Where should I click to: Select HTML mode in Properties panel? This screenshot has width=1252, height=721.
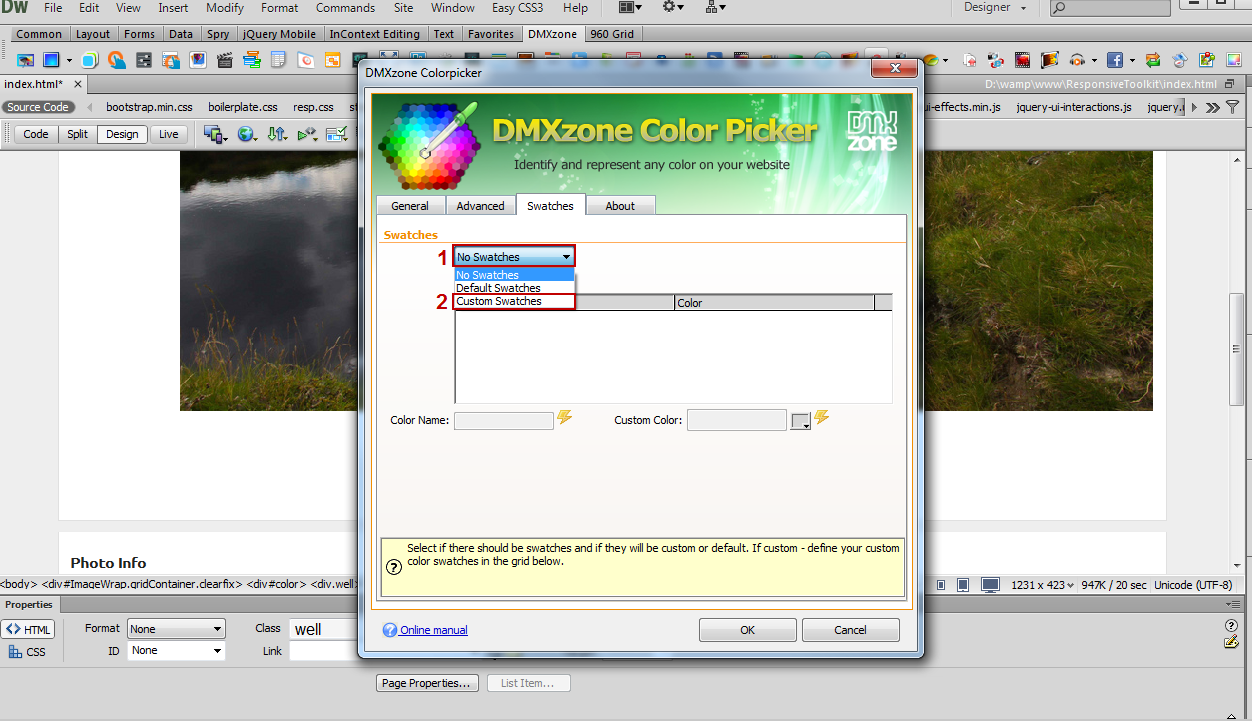(x=28, y=629)
